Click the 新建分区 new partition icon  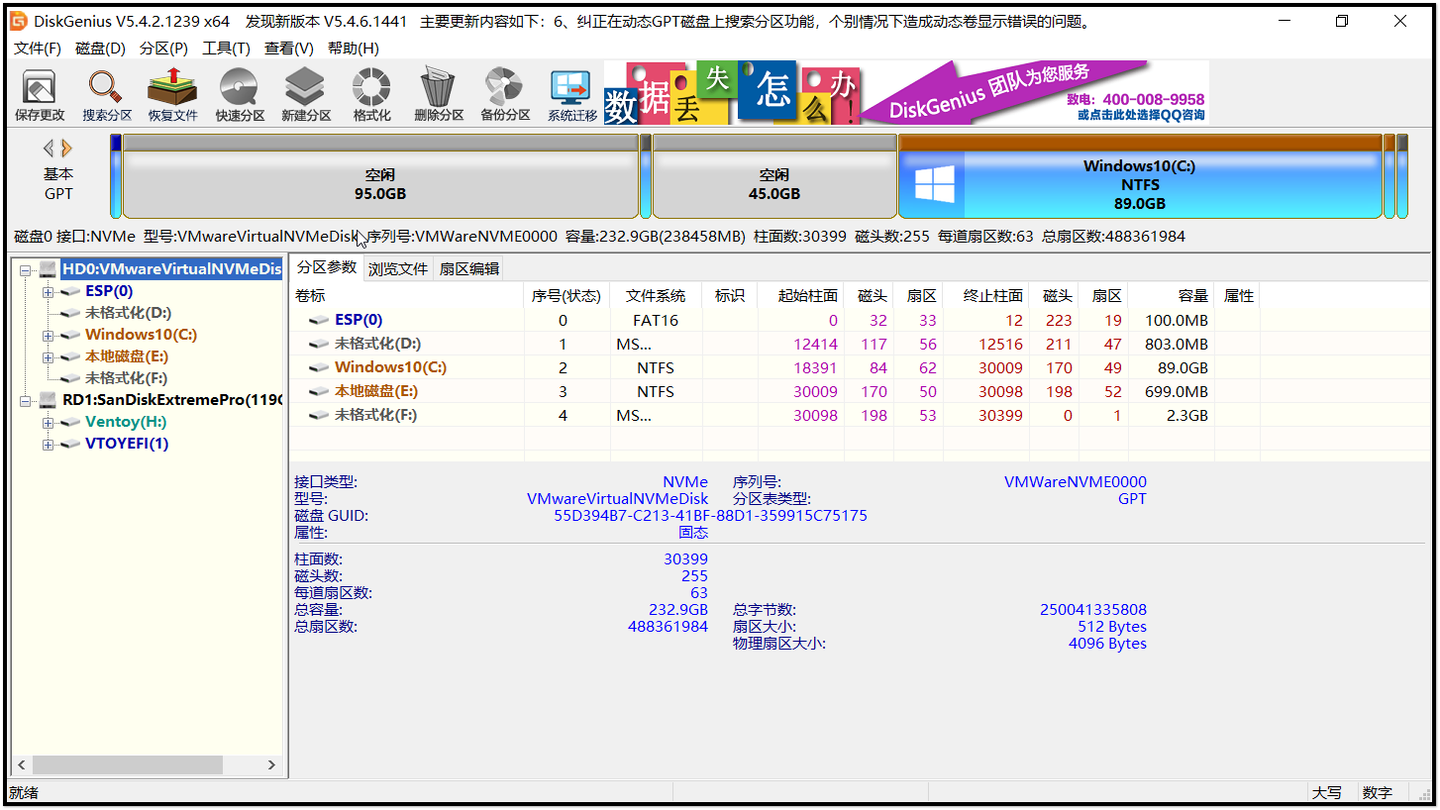pyautogui.click(x=306, y=95)
